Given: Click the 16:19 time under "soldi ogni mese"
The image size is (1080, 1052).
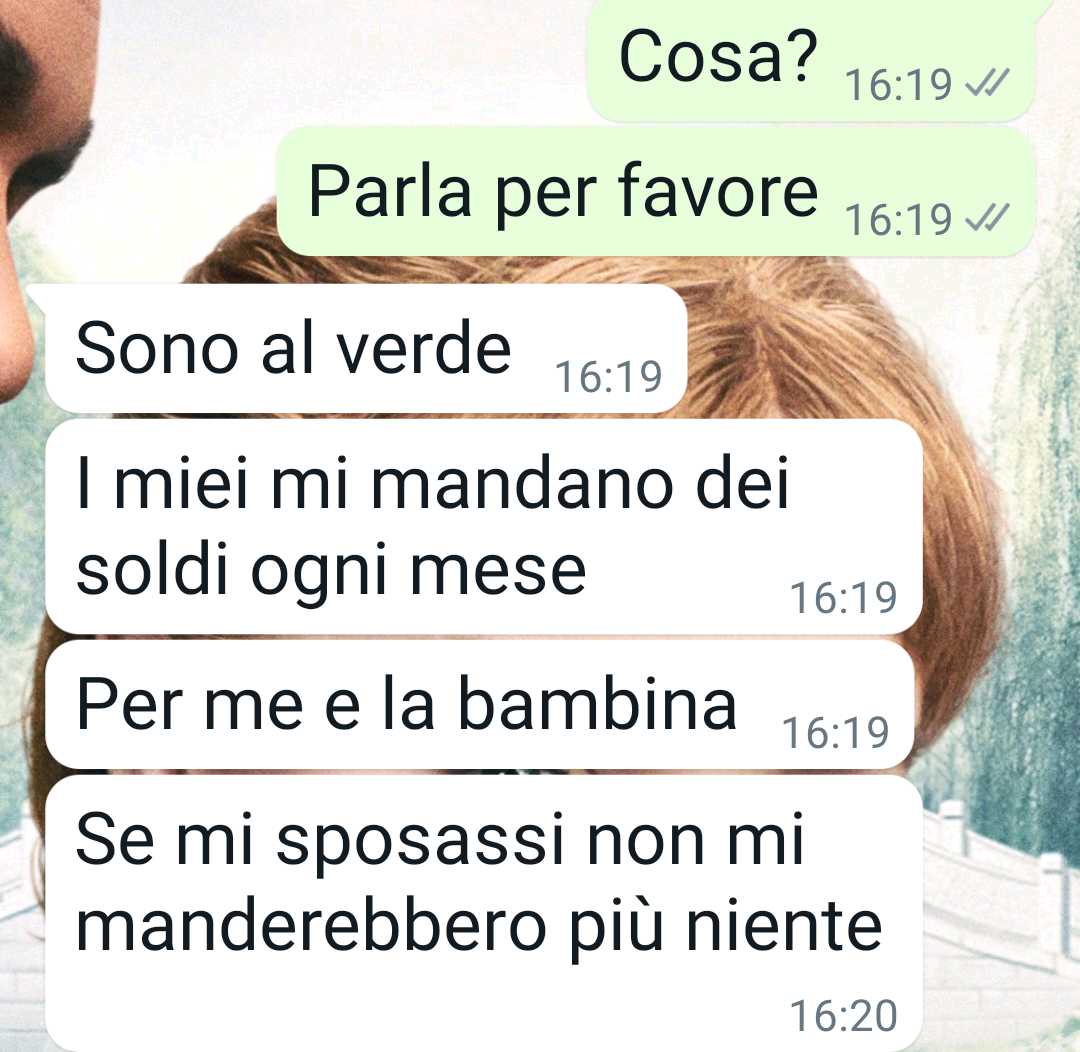Looking at the screenshot, I should [x=843, y=597].
